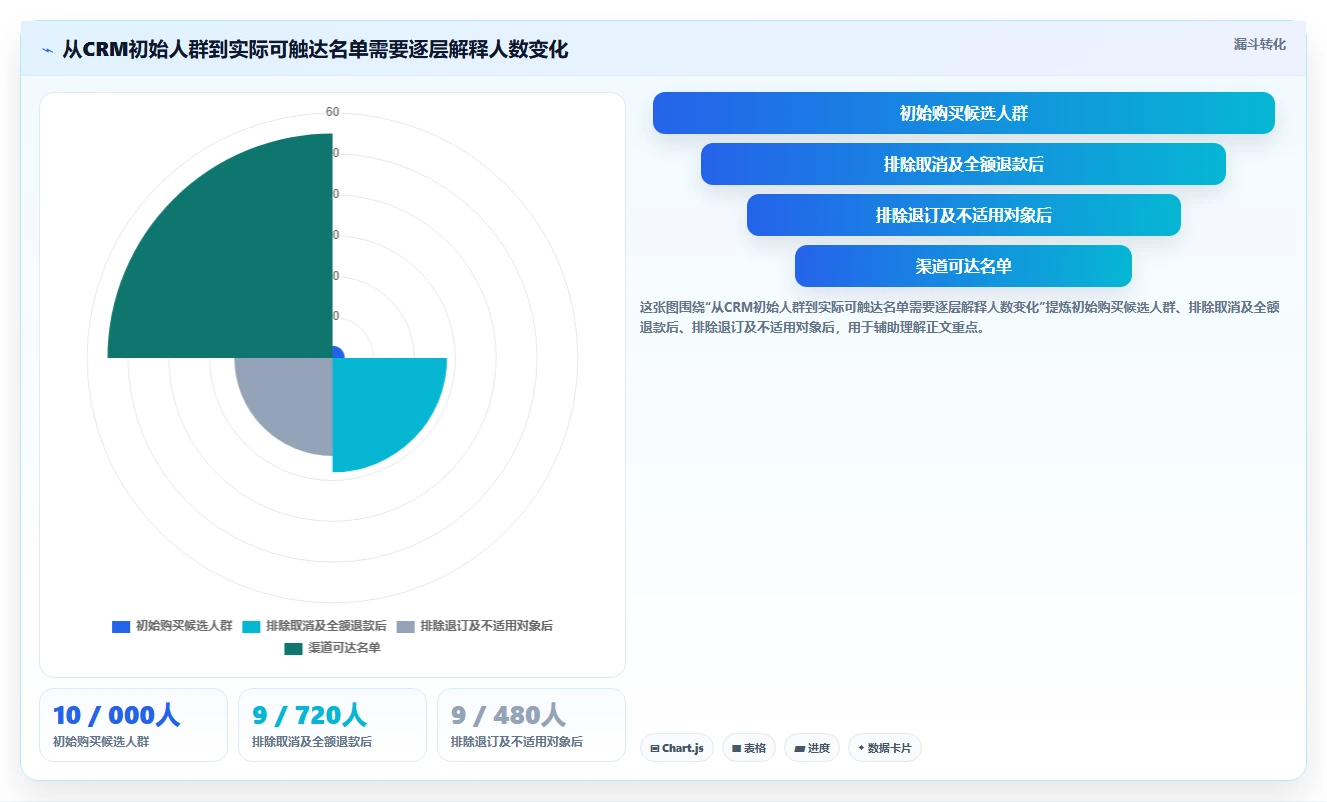The height and width of the screenshot is (802, 1327).
Task: Toggle 排除退订及不适用对象后 legend gray swatch
Action: (405, 626)
